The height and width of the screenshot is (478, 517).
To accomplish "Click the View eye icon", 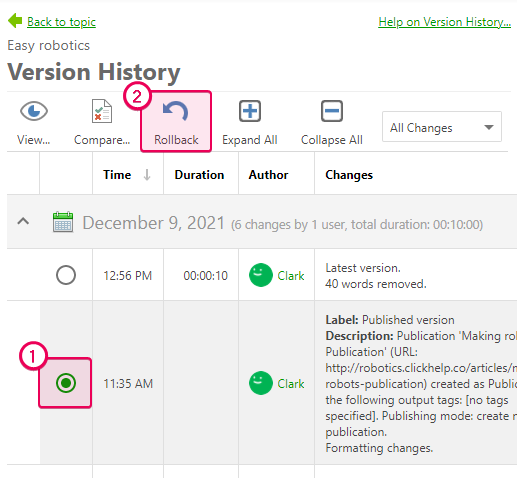I will point(34,111).
